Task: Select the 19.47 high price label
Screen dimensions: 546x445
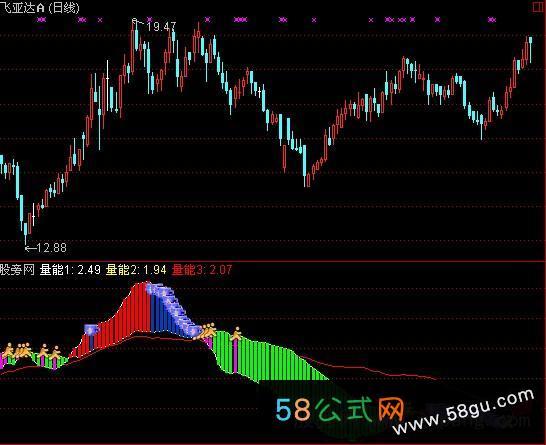Action: click(x=161, y=26)
